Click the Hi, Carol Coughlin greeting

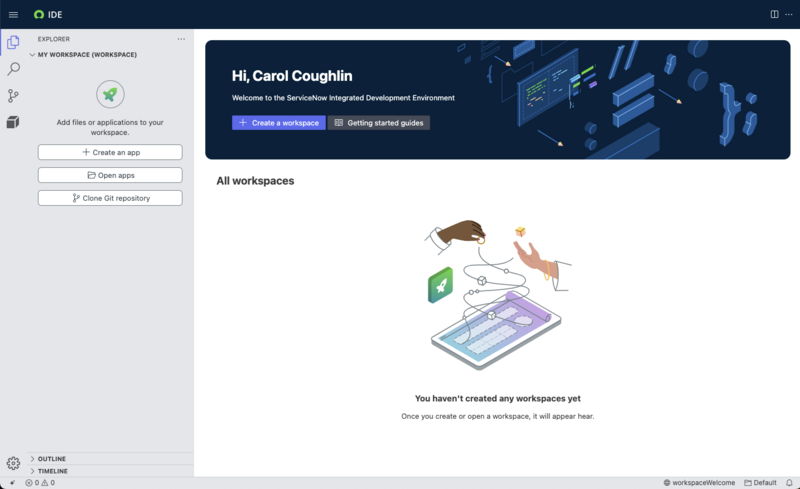pyautogui.click(x=292, y=76)
